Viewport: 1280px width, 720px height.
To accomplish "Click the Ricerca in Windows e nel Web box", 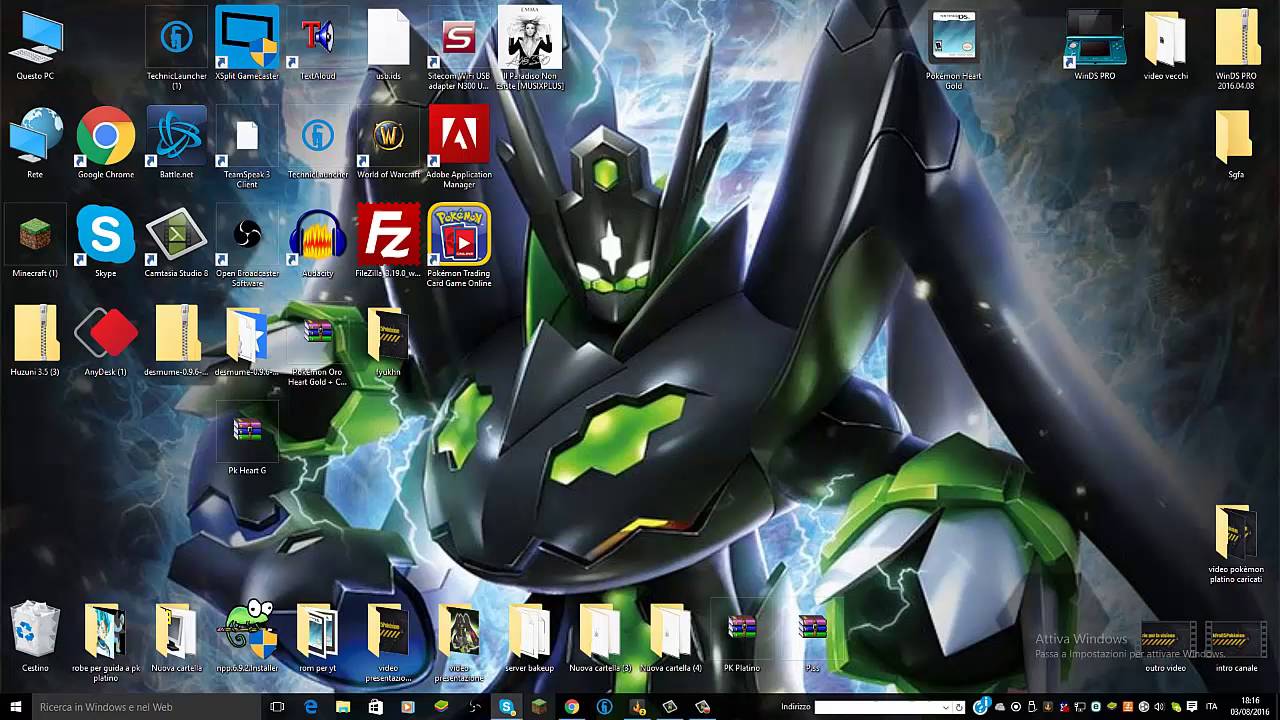I will coord(144,707).
